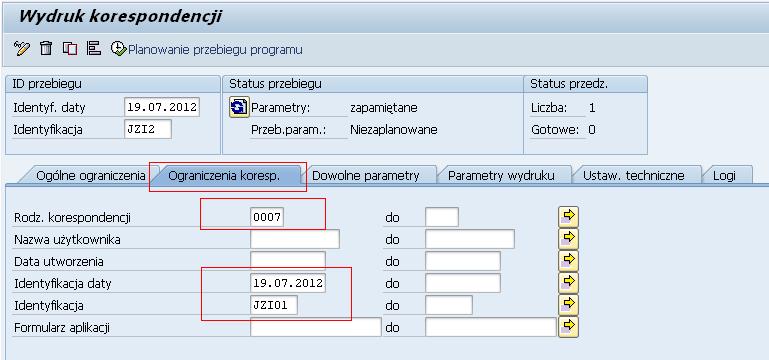
Task: Click the 'zapamiętane' status text
Action: coord(384,108)
